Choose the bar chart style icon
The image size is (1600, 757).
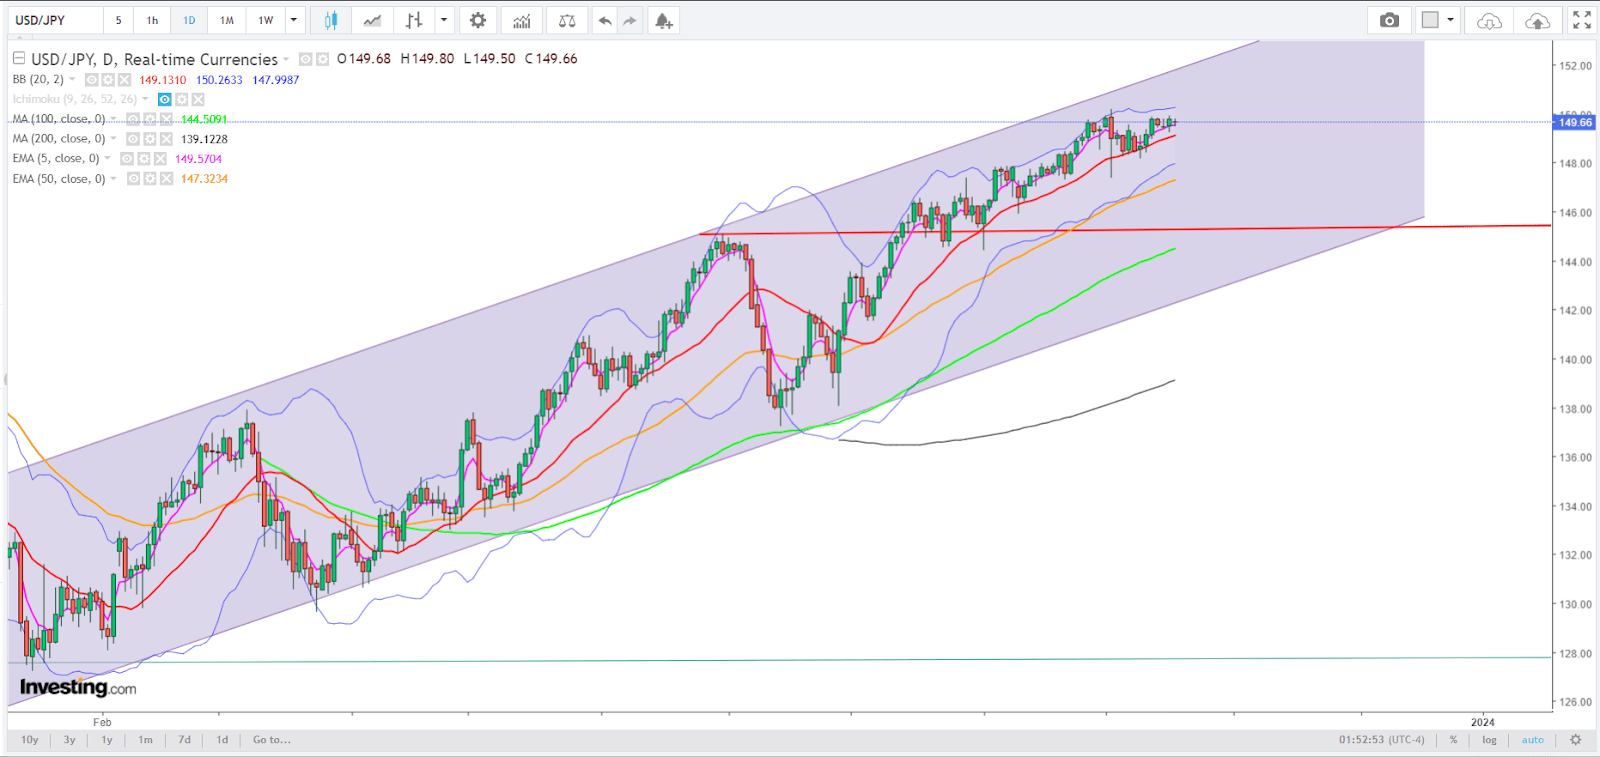414,20
